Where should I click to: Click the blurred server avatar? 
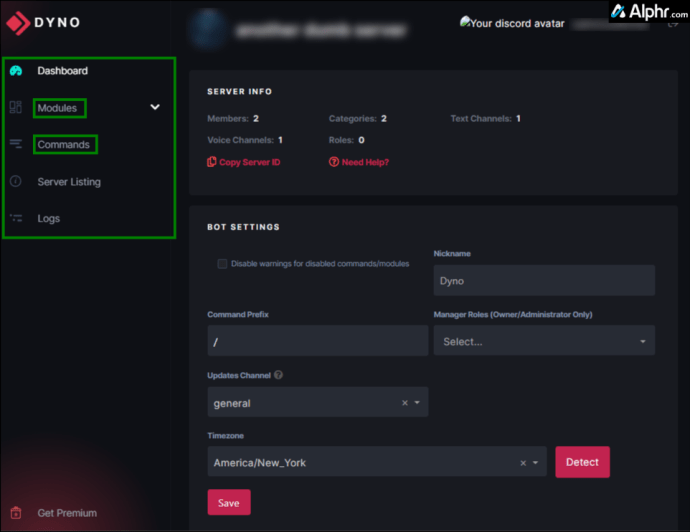(x=208, y=29)
